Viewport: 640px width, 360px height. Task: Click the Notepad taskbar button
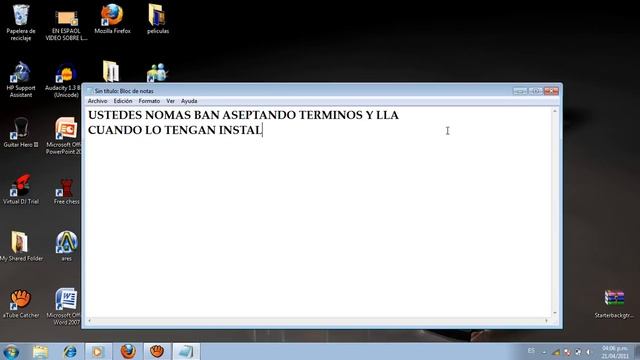point(186,351)
